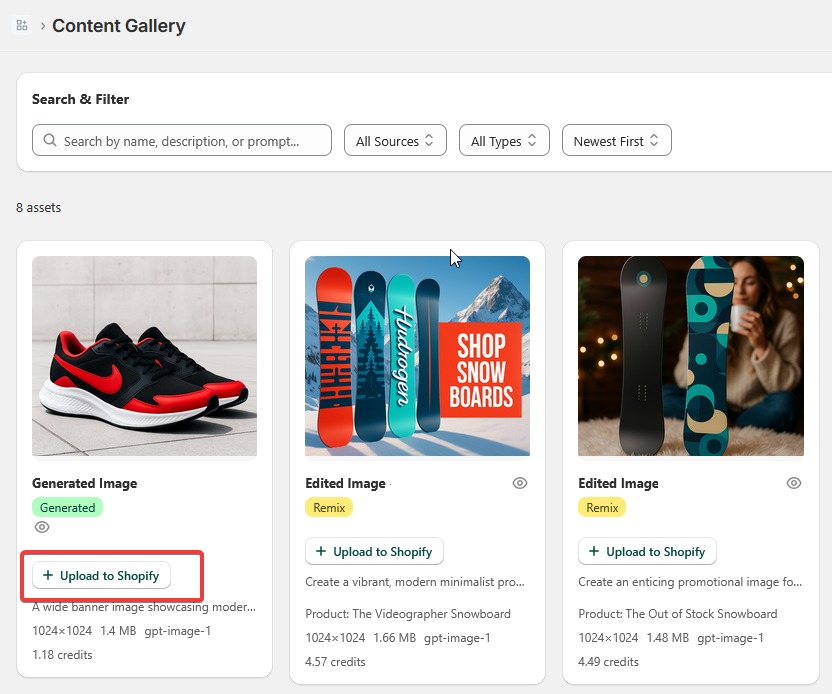Click the green Generated badge
The width and height of the screenshot is (832, 694).
(67, 508)
